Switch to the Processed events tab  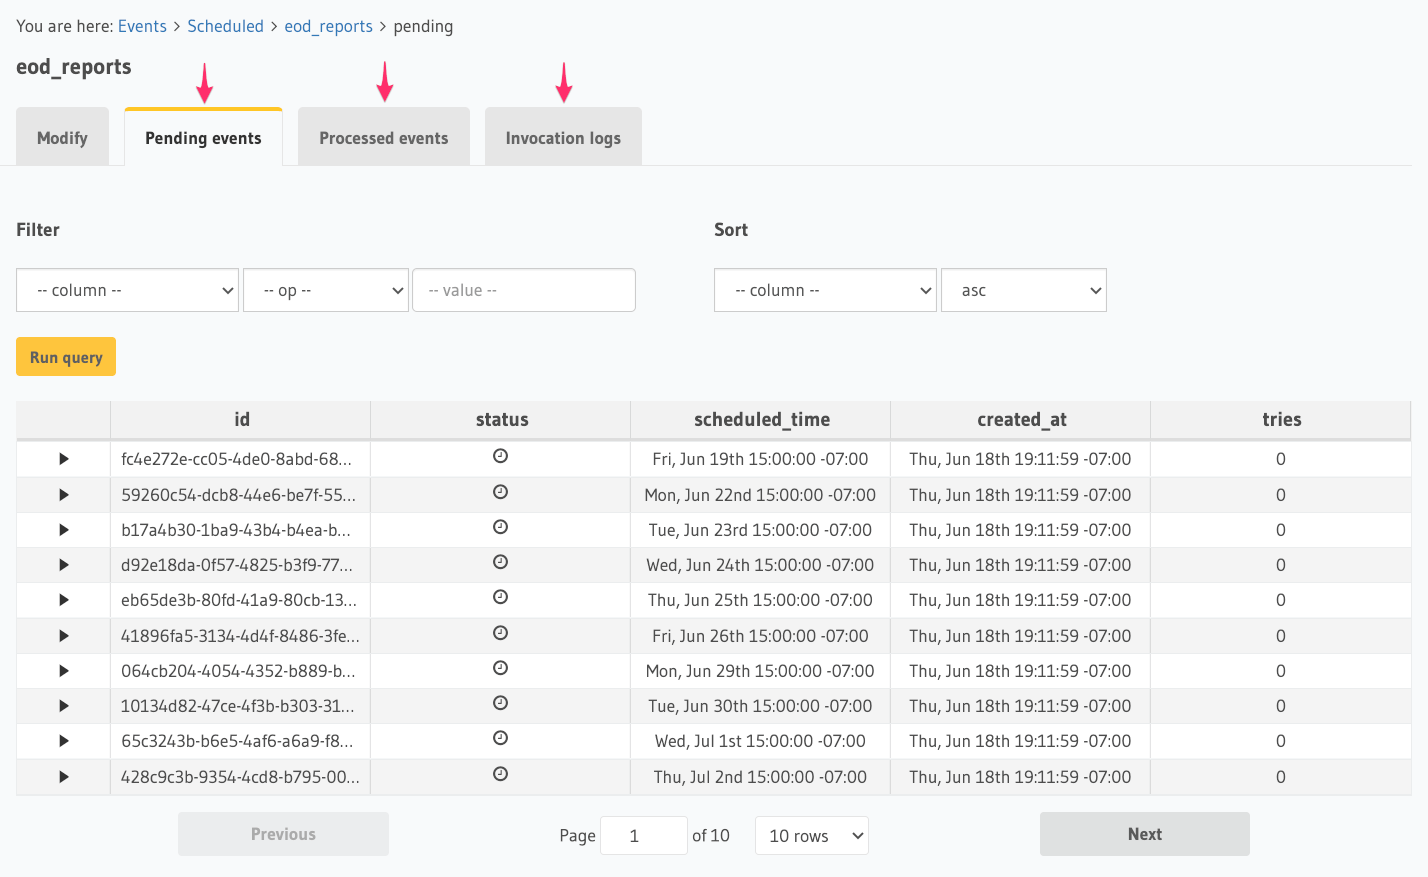tap(383, 137)
